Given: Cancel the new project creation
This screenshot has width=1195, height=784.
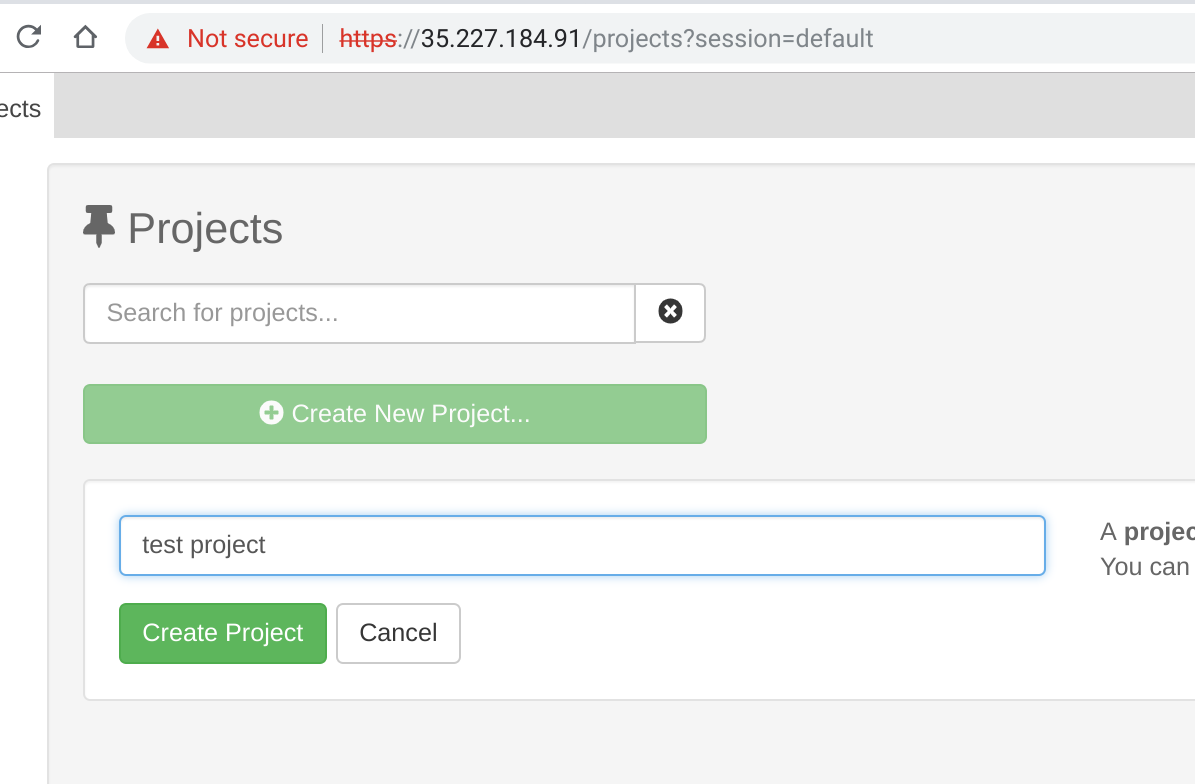Looking at the screenshot, I should [398, 633].
